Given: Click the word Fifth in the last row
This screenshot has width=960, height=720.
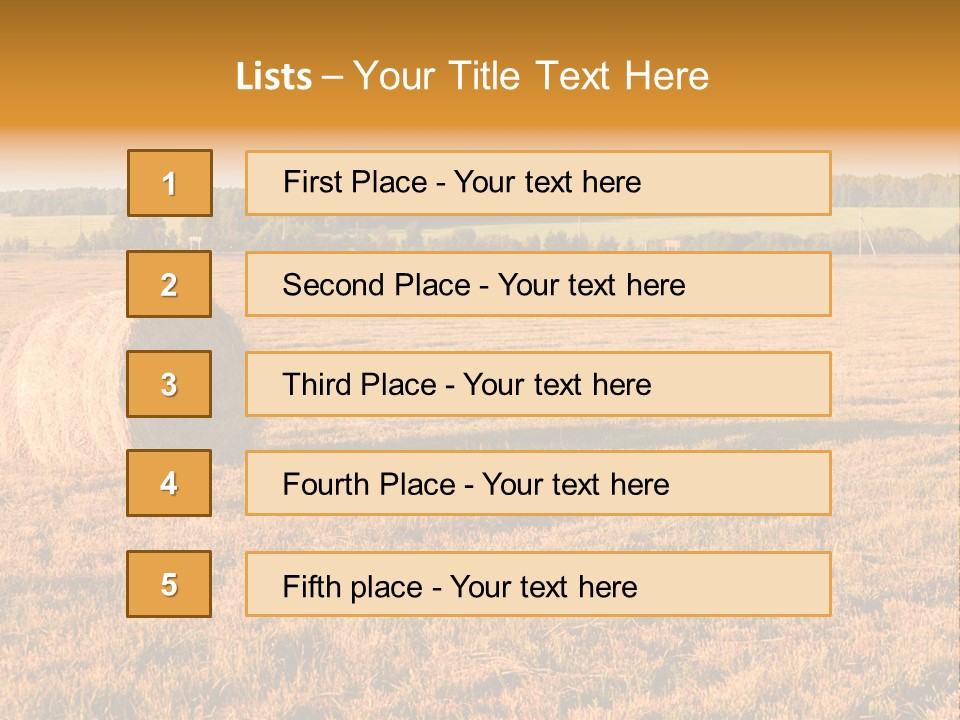Looking at the screenshot, I should (310, 586).
